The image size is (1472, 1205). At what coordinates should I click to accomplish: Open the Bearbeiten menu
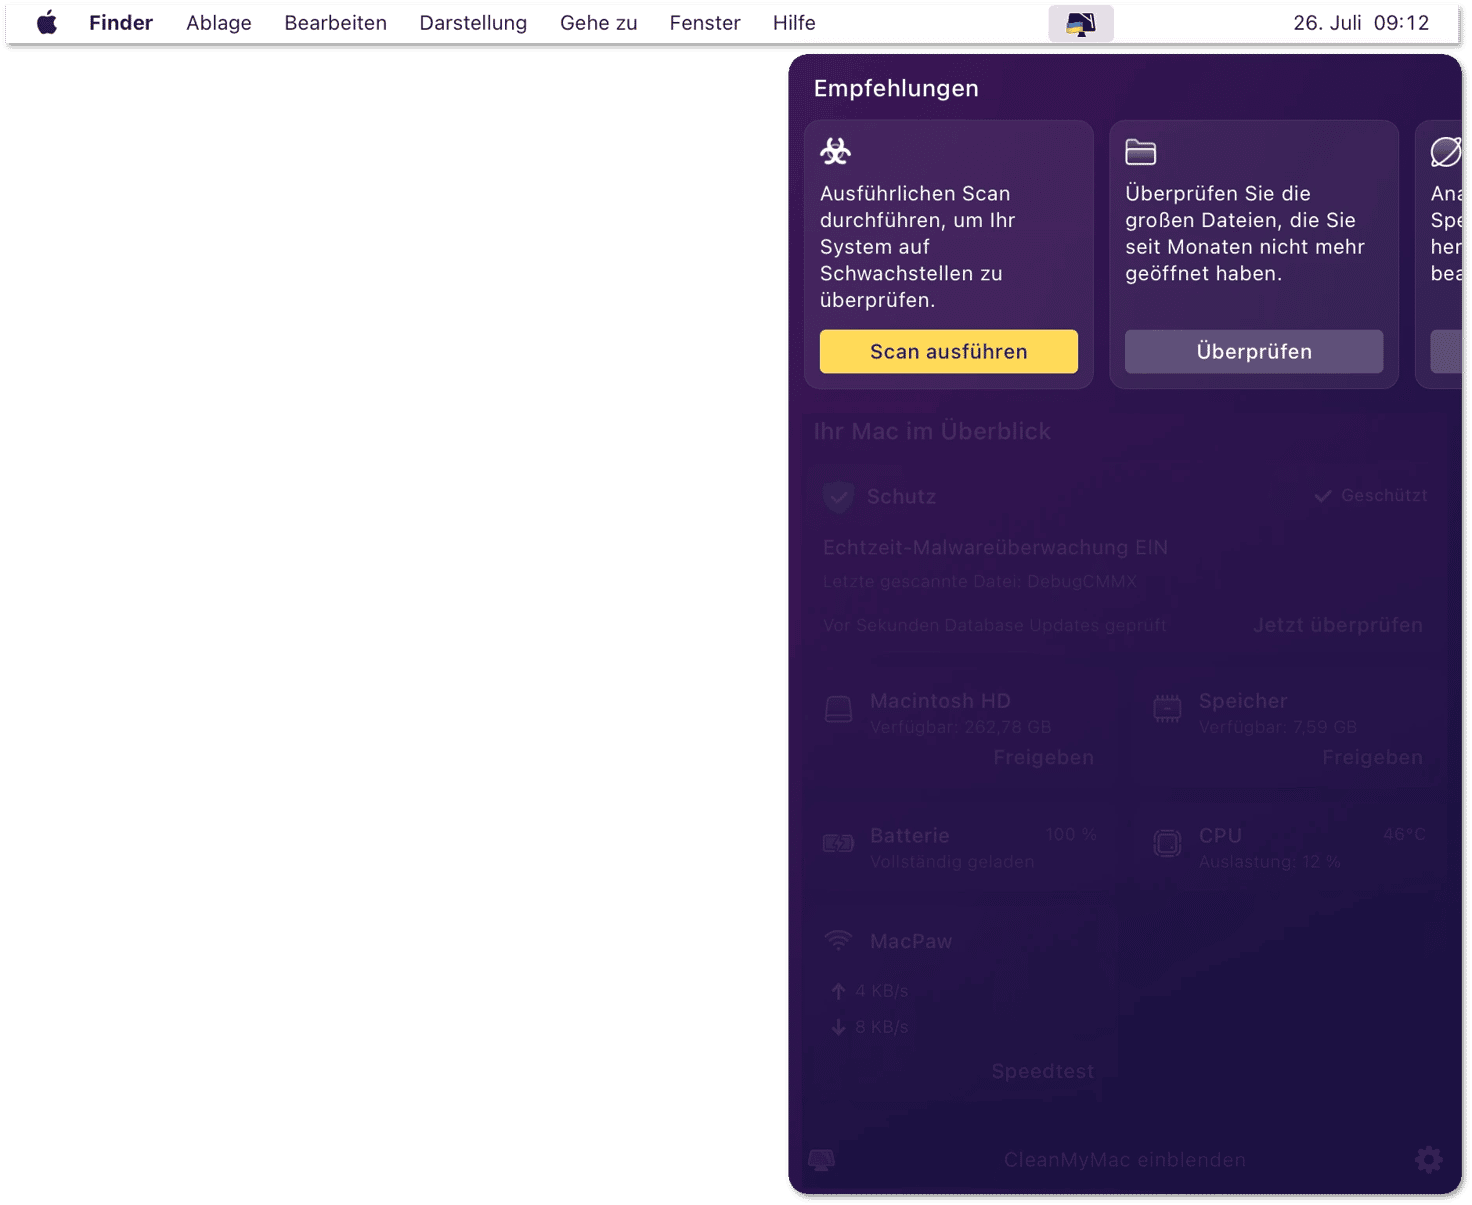pos(335,22)
